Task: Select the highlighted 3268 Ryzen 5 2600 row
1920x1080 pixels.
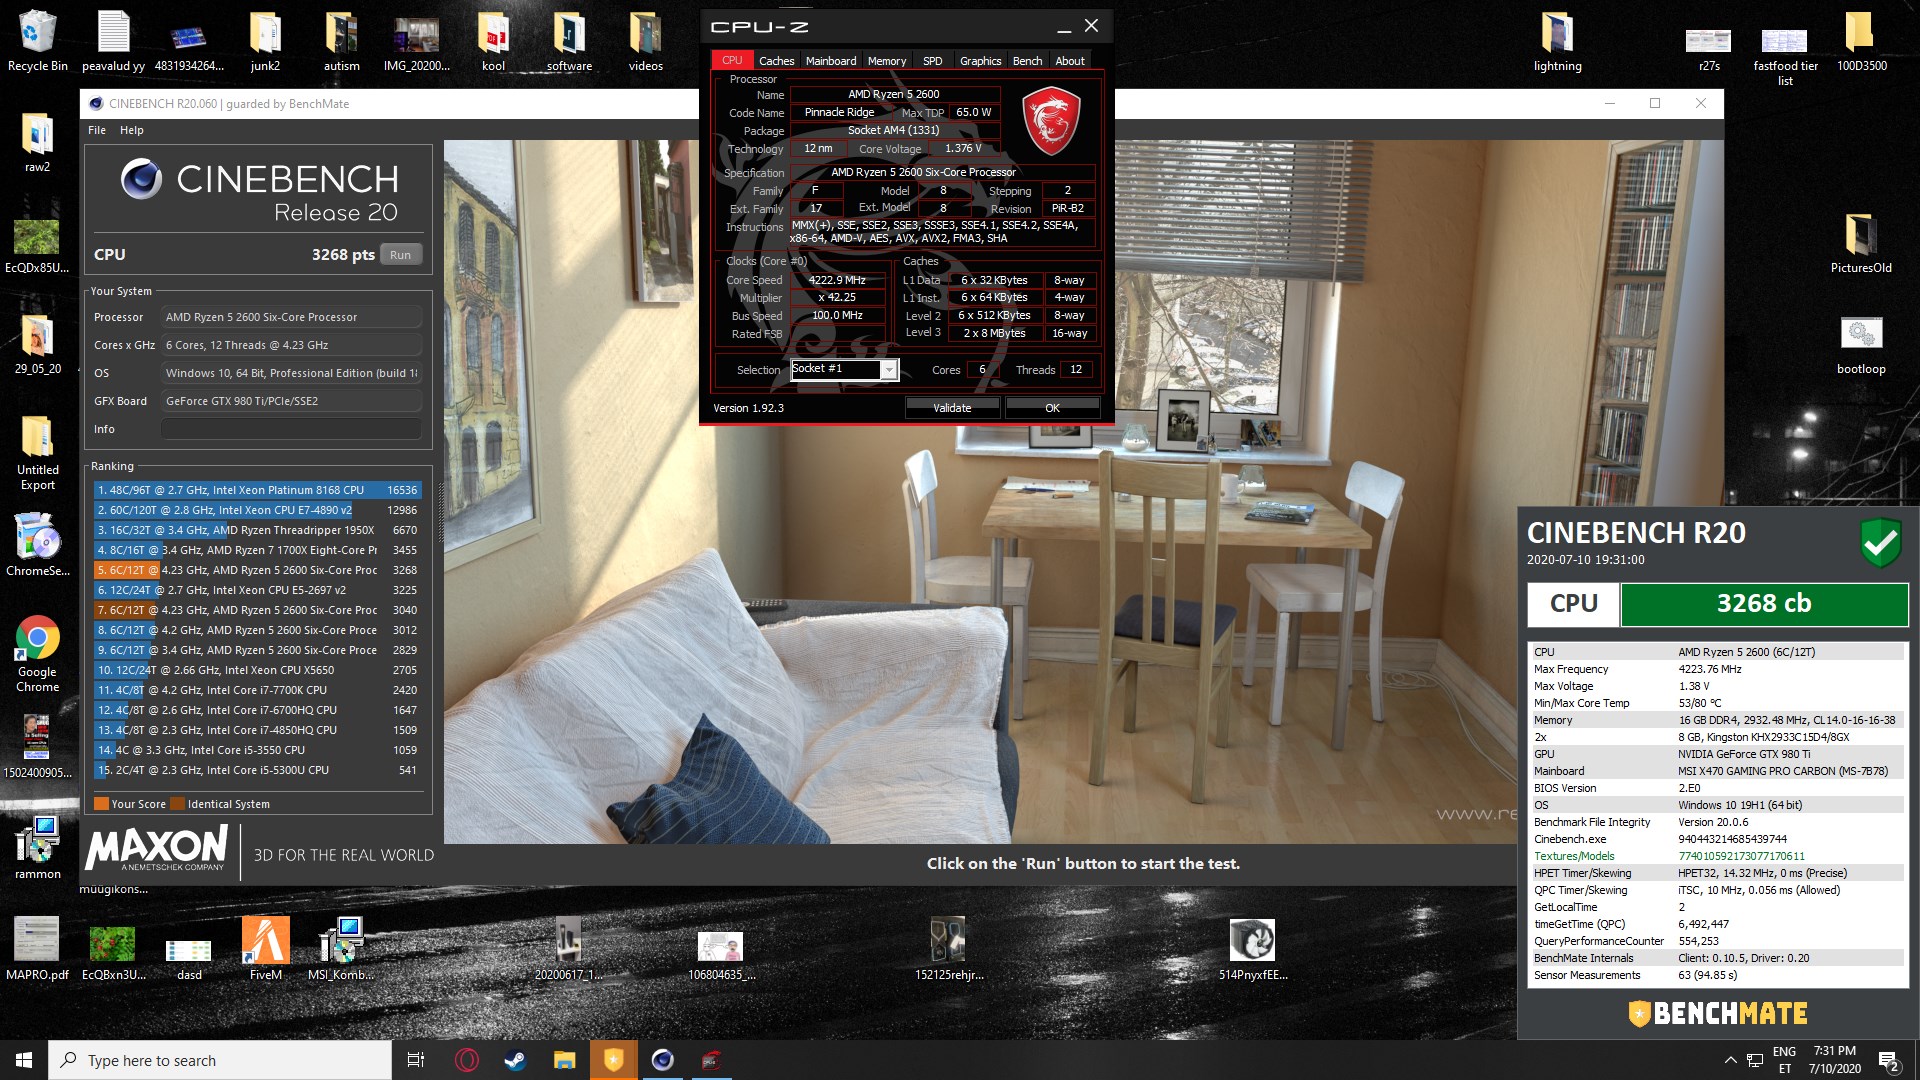Action: (x=257, y=570)
